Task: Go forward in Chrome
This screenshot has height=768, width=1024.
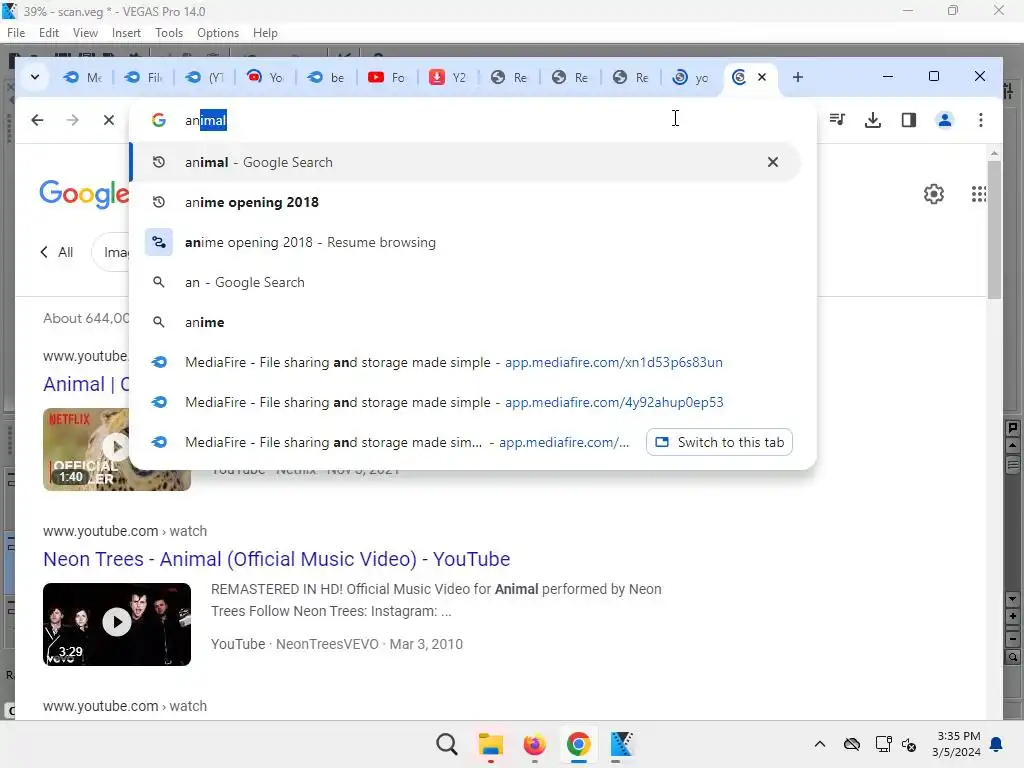Action: [72, 120]
